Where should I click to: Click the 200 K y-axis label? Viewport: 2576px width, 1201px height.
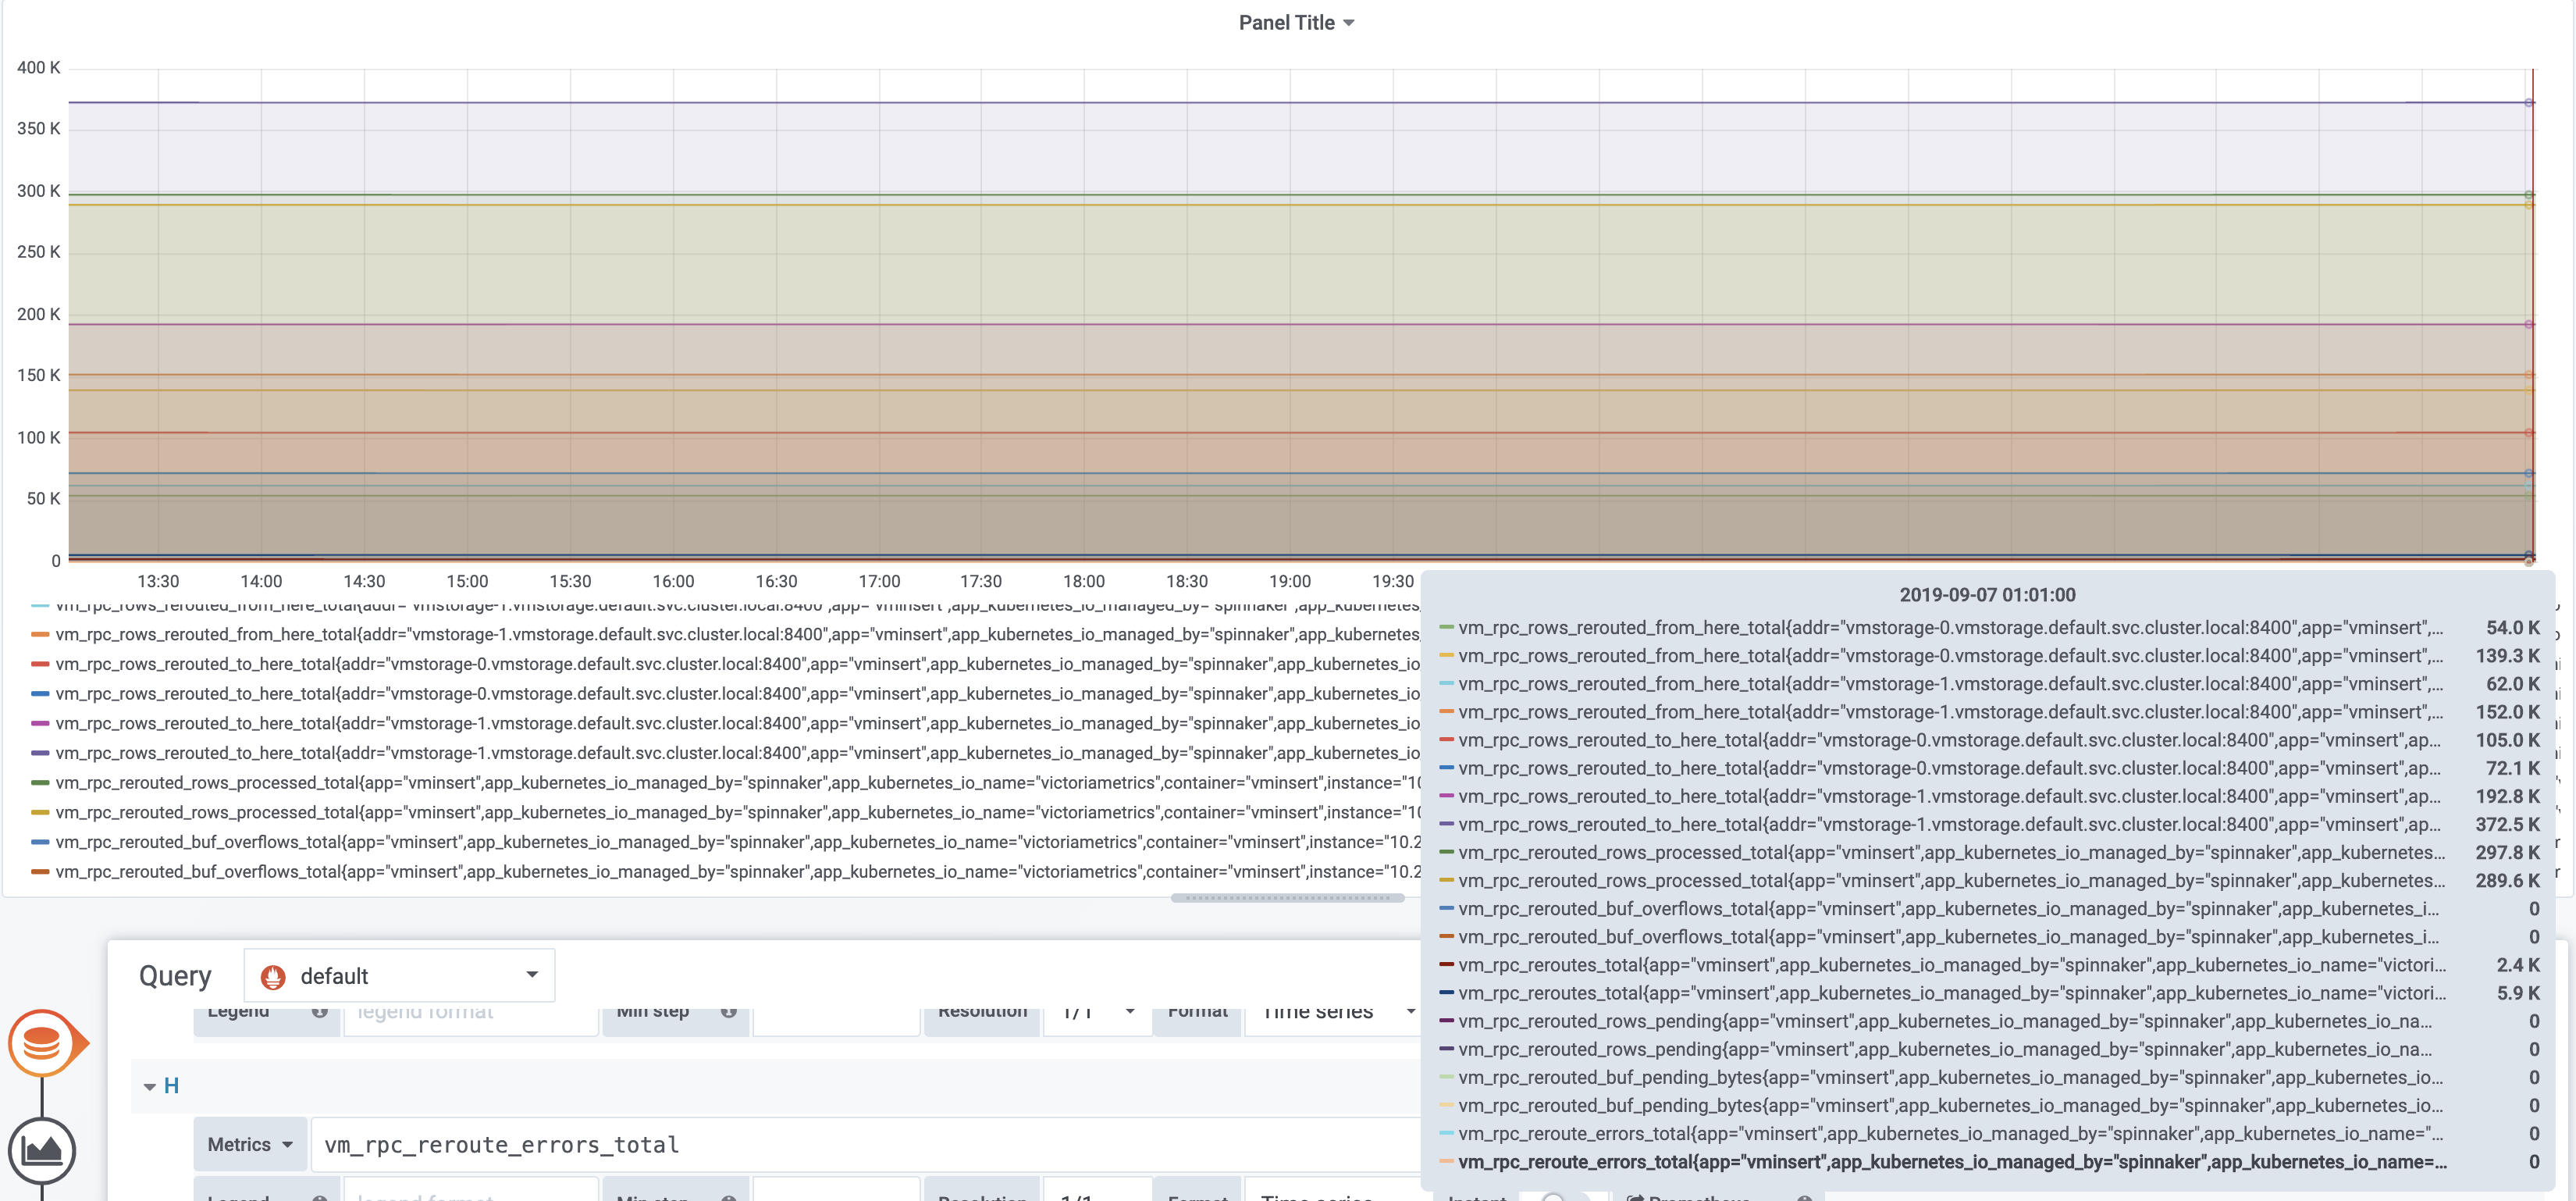click(38, 314)
